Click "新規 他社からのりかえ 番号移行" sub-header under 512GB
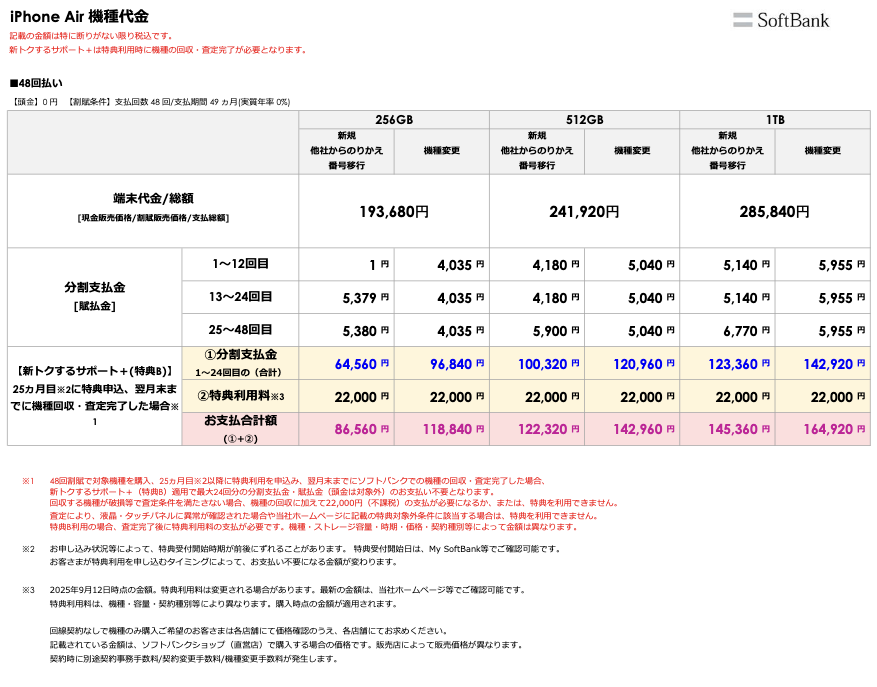 pos(537,150)
